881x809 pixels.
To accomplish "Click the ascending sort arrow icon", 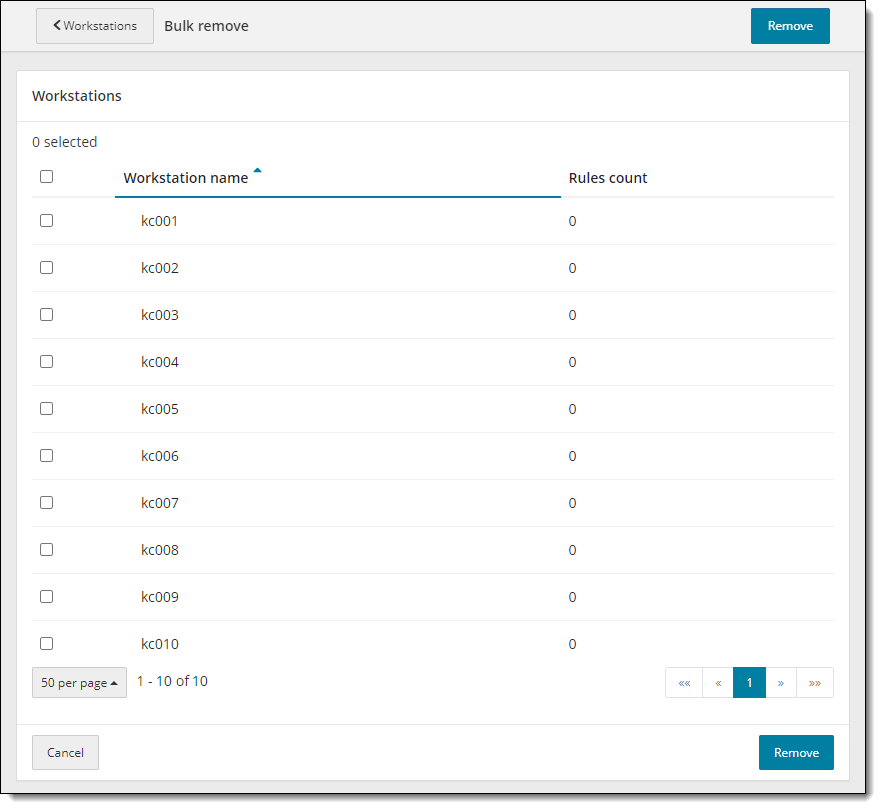I will [257, 170].
